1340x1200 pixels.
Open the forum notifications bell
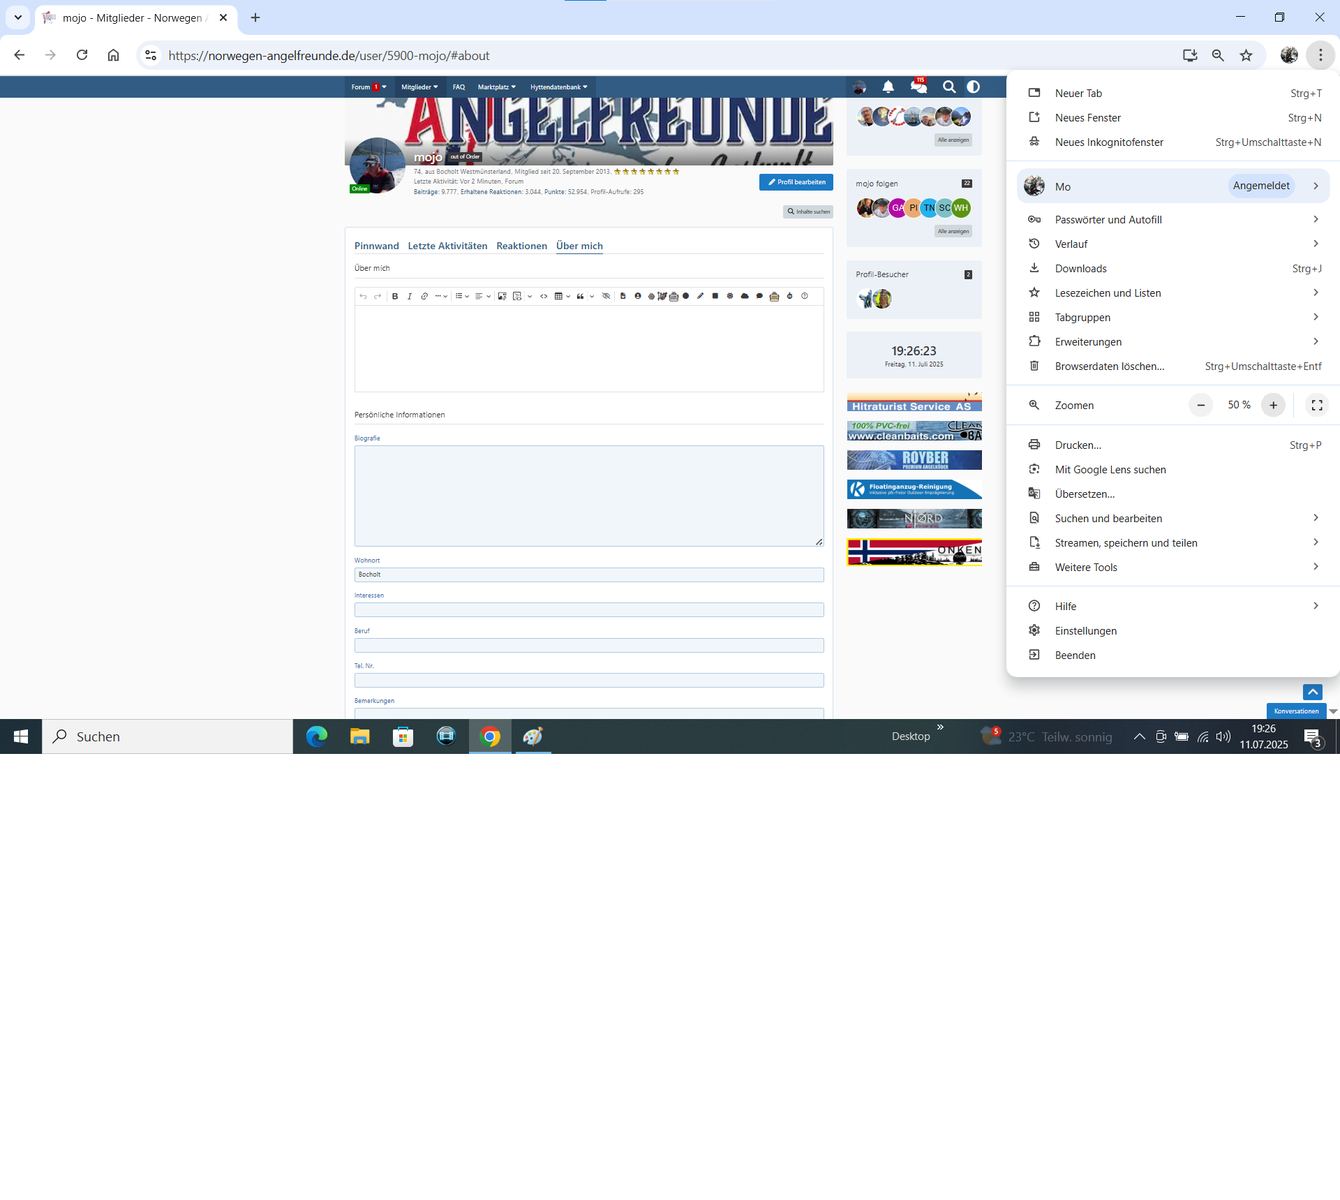click(x=888, y=87)
